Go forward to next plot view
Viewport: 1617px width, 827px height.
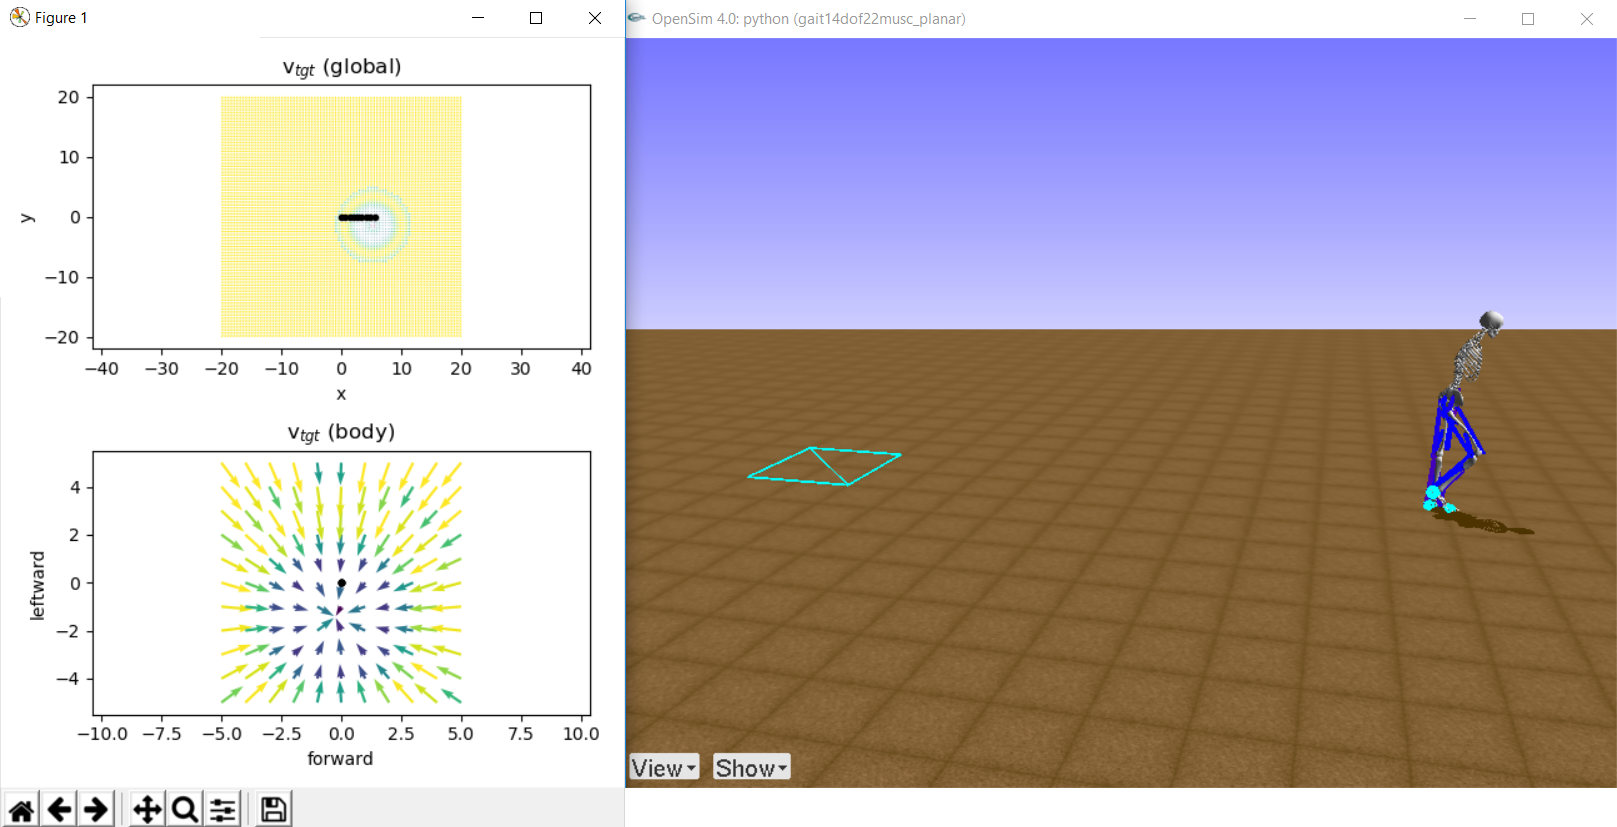(x=96, y=809)
